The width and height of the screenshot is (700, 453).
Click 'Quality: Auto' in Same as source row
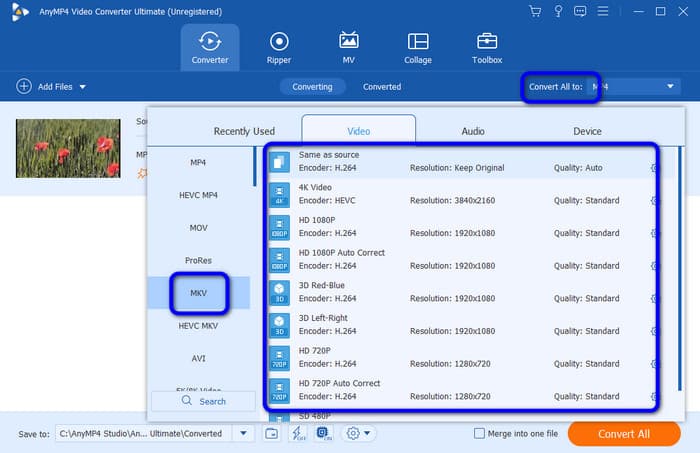pyautogui.click(x=578, y=168)
